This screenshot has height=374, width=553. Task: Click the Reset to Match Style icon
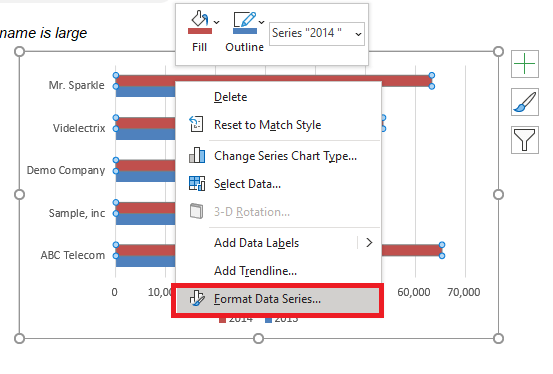[196, 124]
